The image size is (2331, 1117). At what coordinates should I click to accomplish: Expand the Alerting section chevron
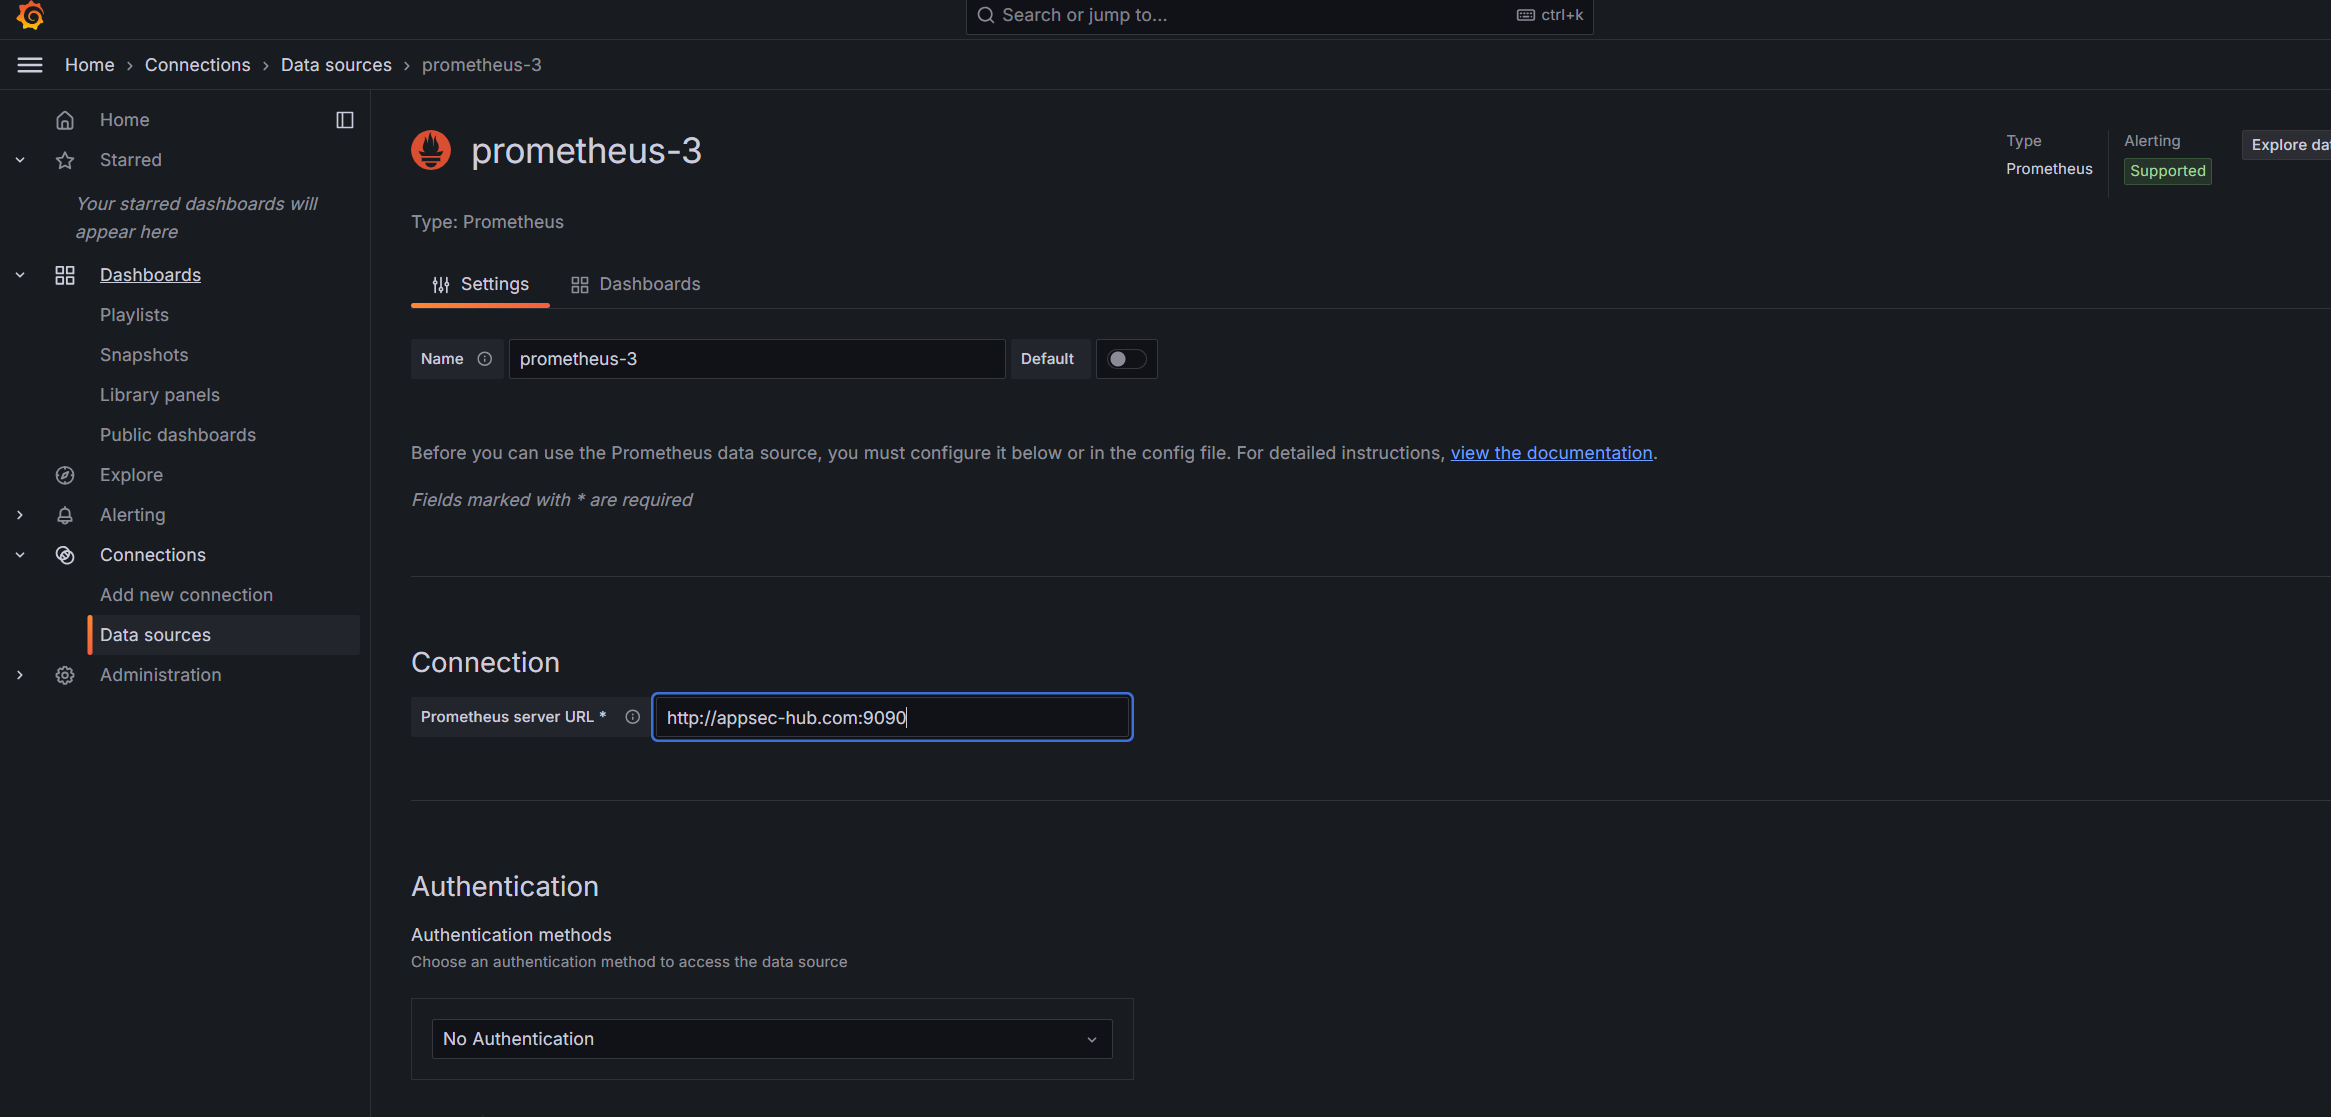point(20,515)
